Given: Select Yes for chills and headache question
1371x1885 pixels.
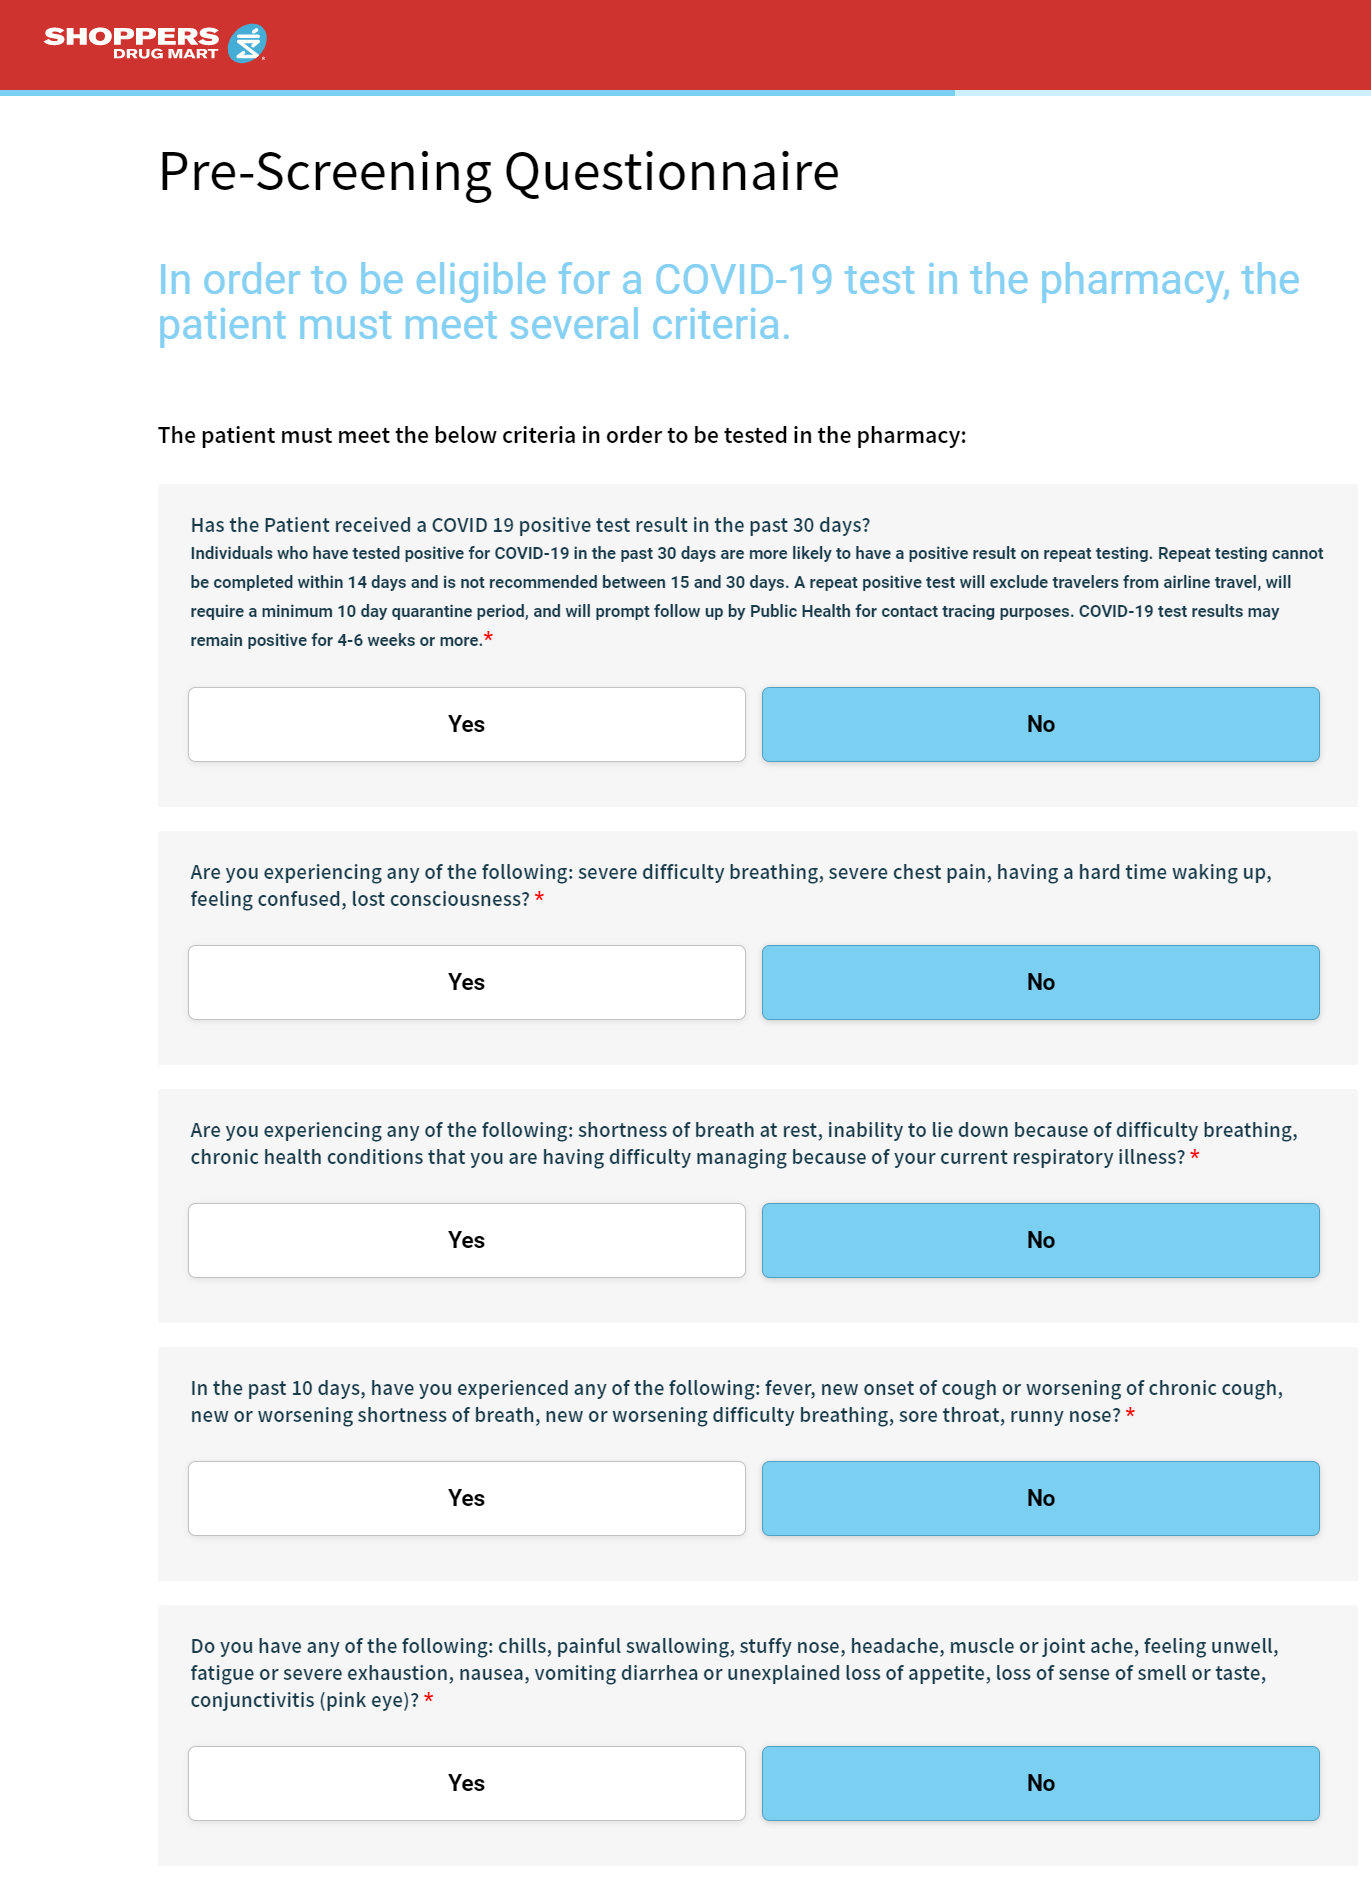Looking at the screenshot, I should click(x=466, y=1783).
